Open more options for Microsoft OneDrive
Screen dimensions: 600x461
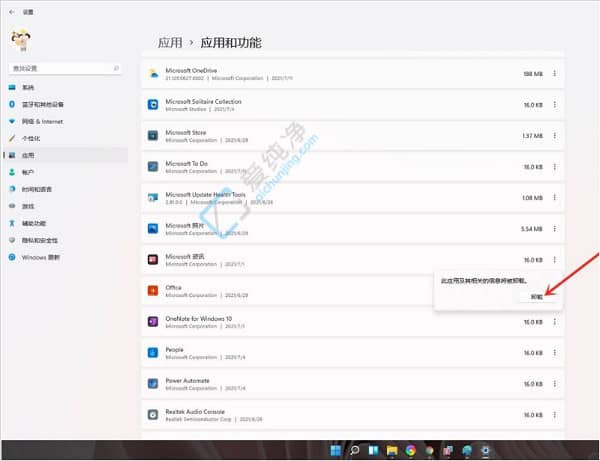click(554, 73)
